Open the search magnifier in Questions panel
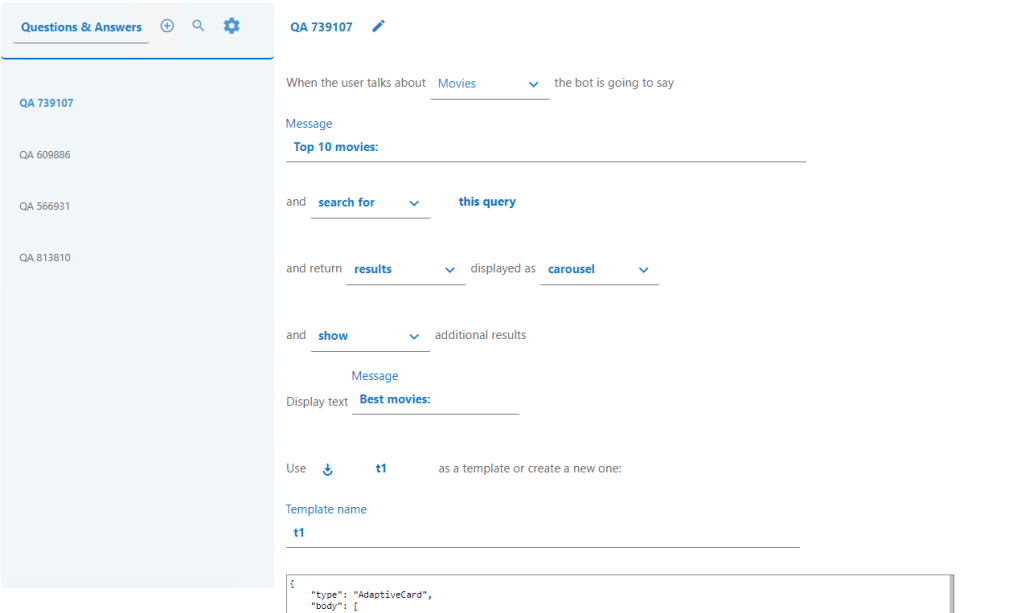 coord(198,26)
